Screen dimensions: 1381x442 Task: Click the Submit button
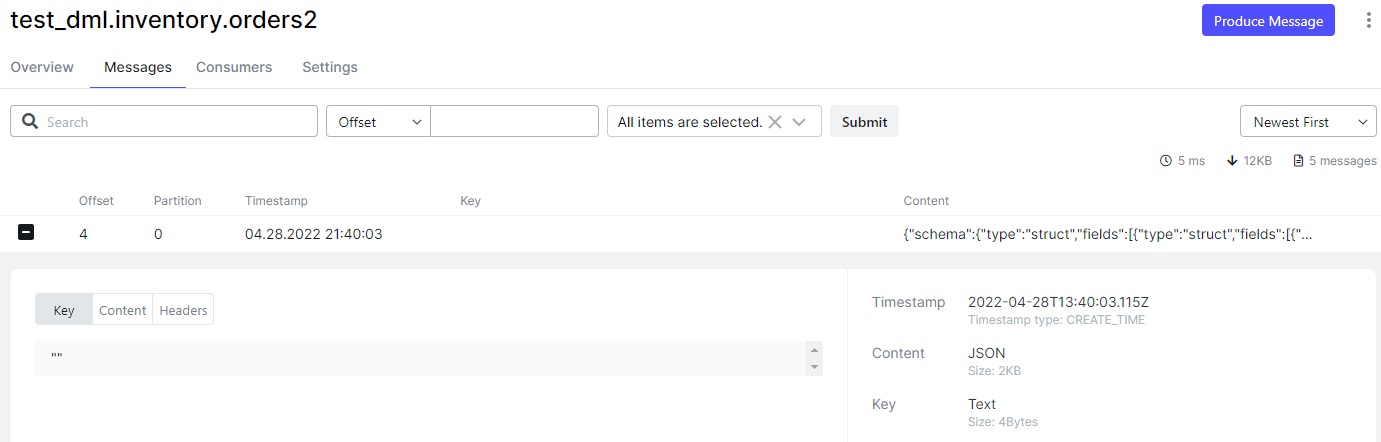tap(864, 121)
